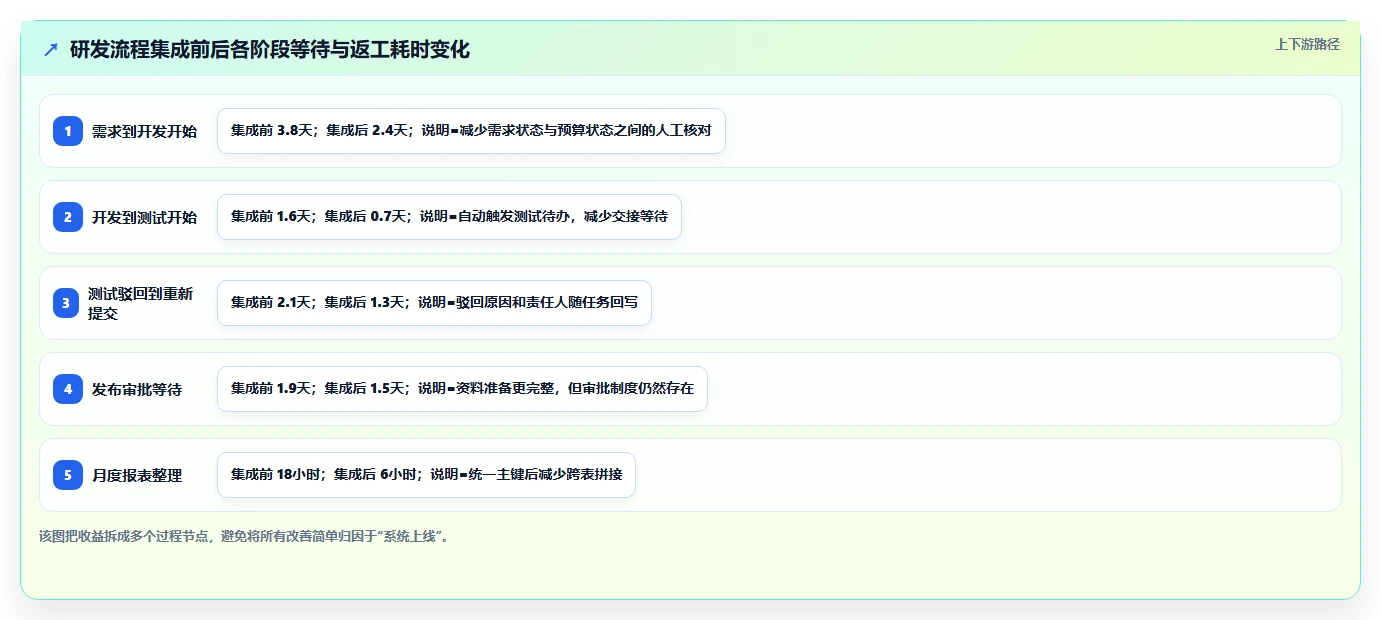Viewport: 1381px width, 620px height.
Task: Select the 发布审批等待 stage label
Action: (137, 389)
